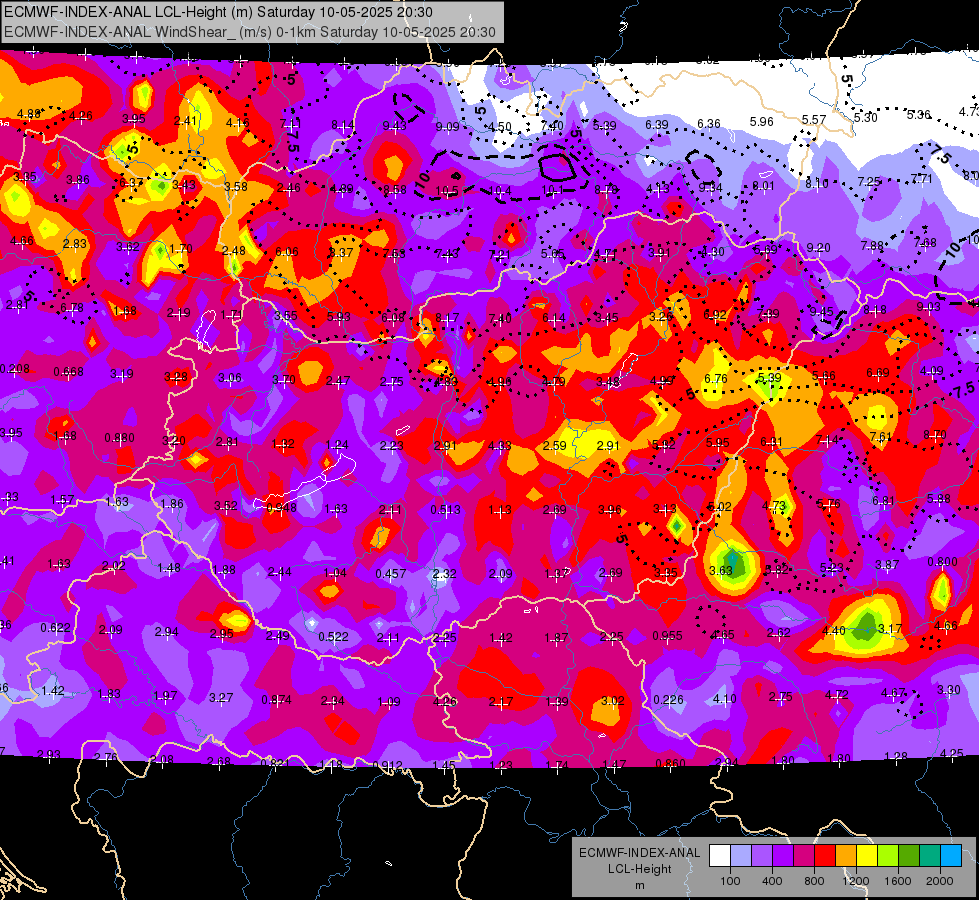Image resolution: width=979 pixels, height=900 pixels.
Task: Click the wind shear value 0.513
Action: point(445,510)
